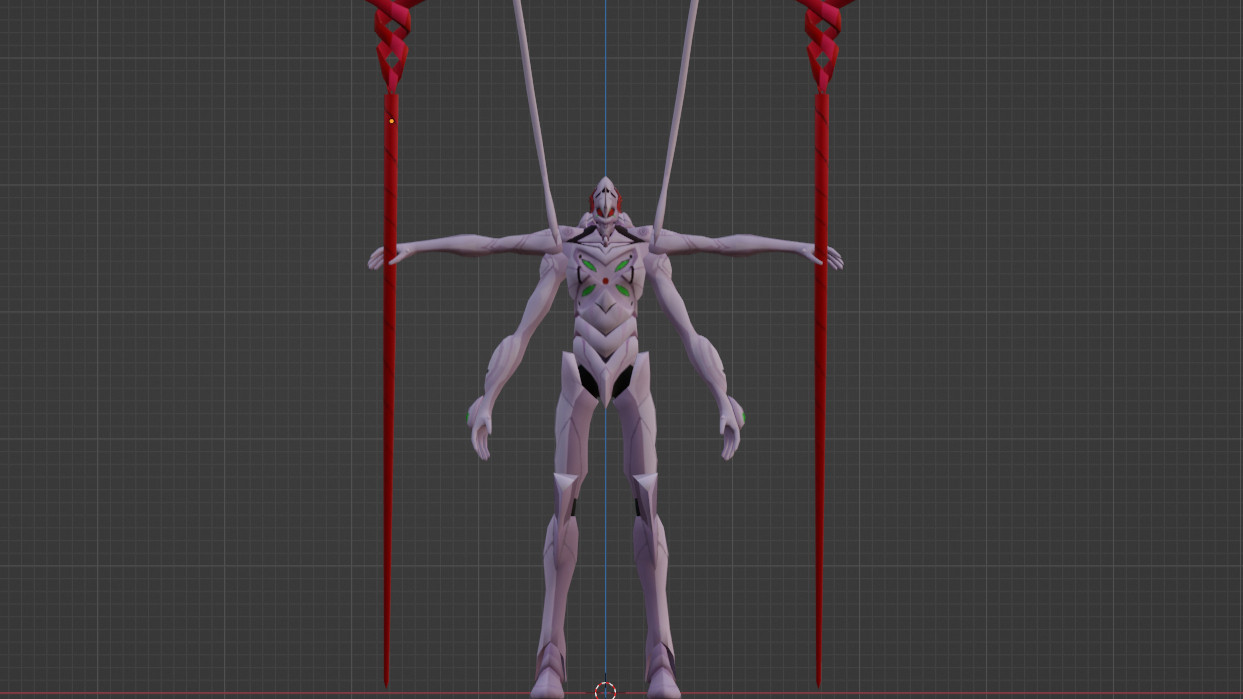
Task: Click the model's left-side foot
Action: 549,675
